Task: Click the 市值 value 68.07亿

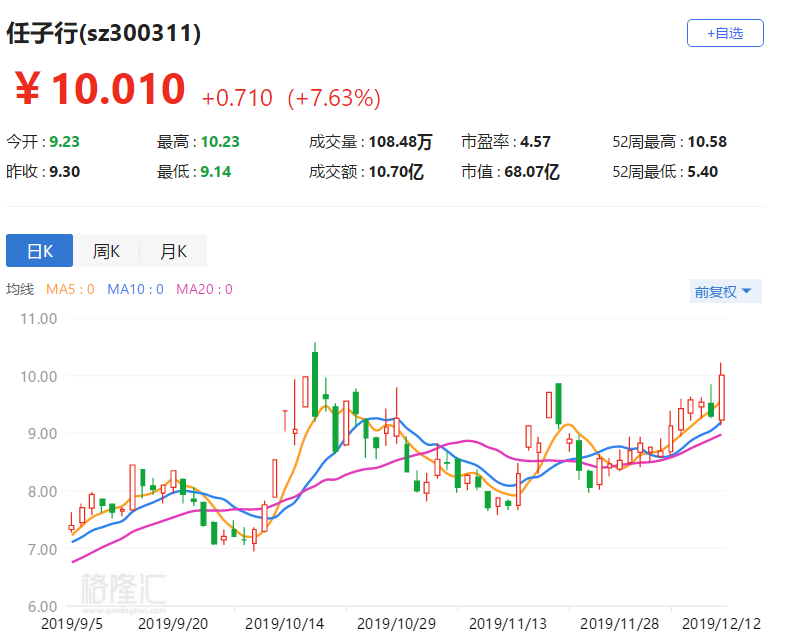Action: [532, 172]
